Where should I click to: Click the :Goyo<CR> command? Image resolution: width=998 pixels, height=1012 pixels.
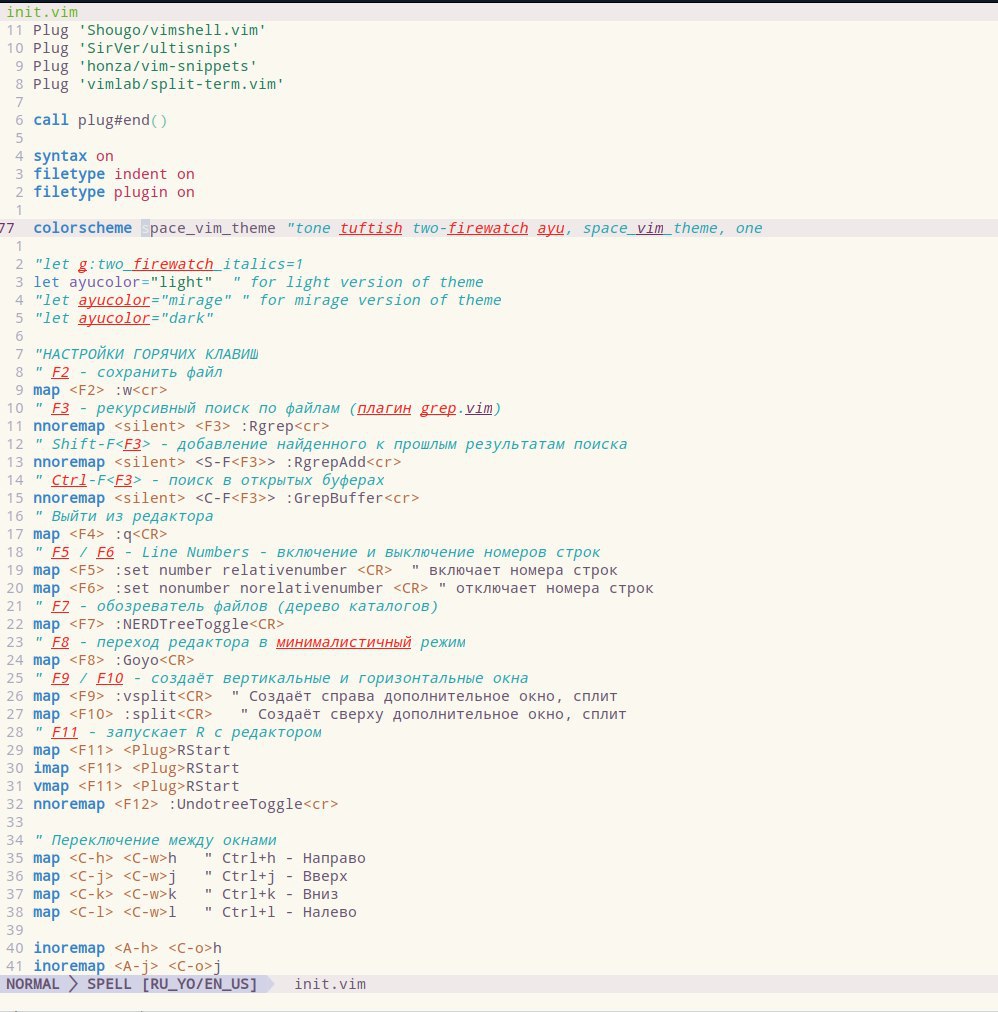(154, 660)
